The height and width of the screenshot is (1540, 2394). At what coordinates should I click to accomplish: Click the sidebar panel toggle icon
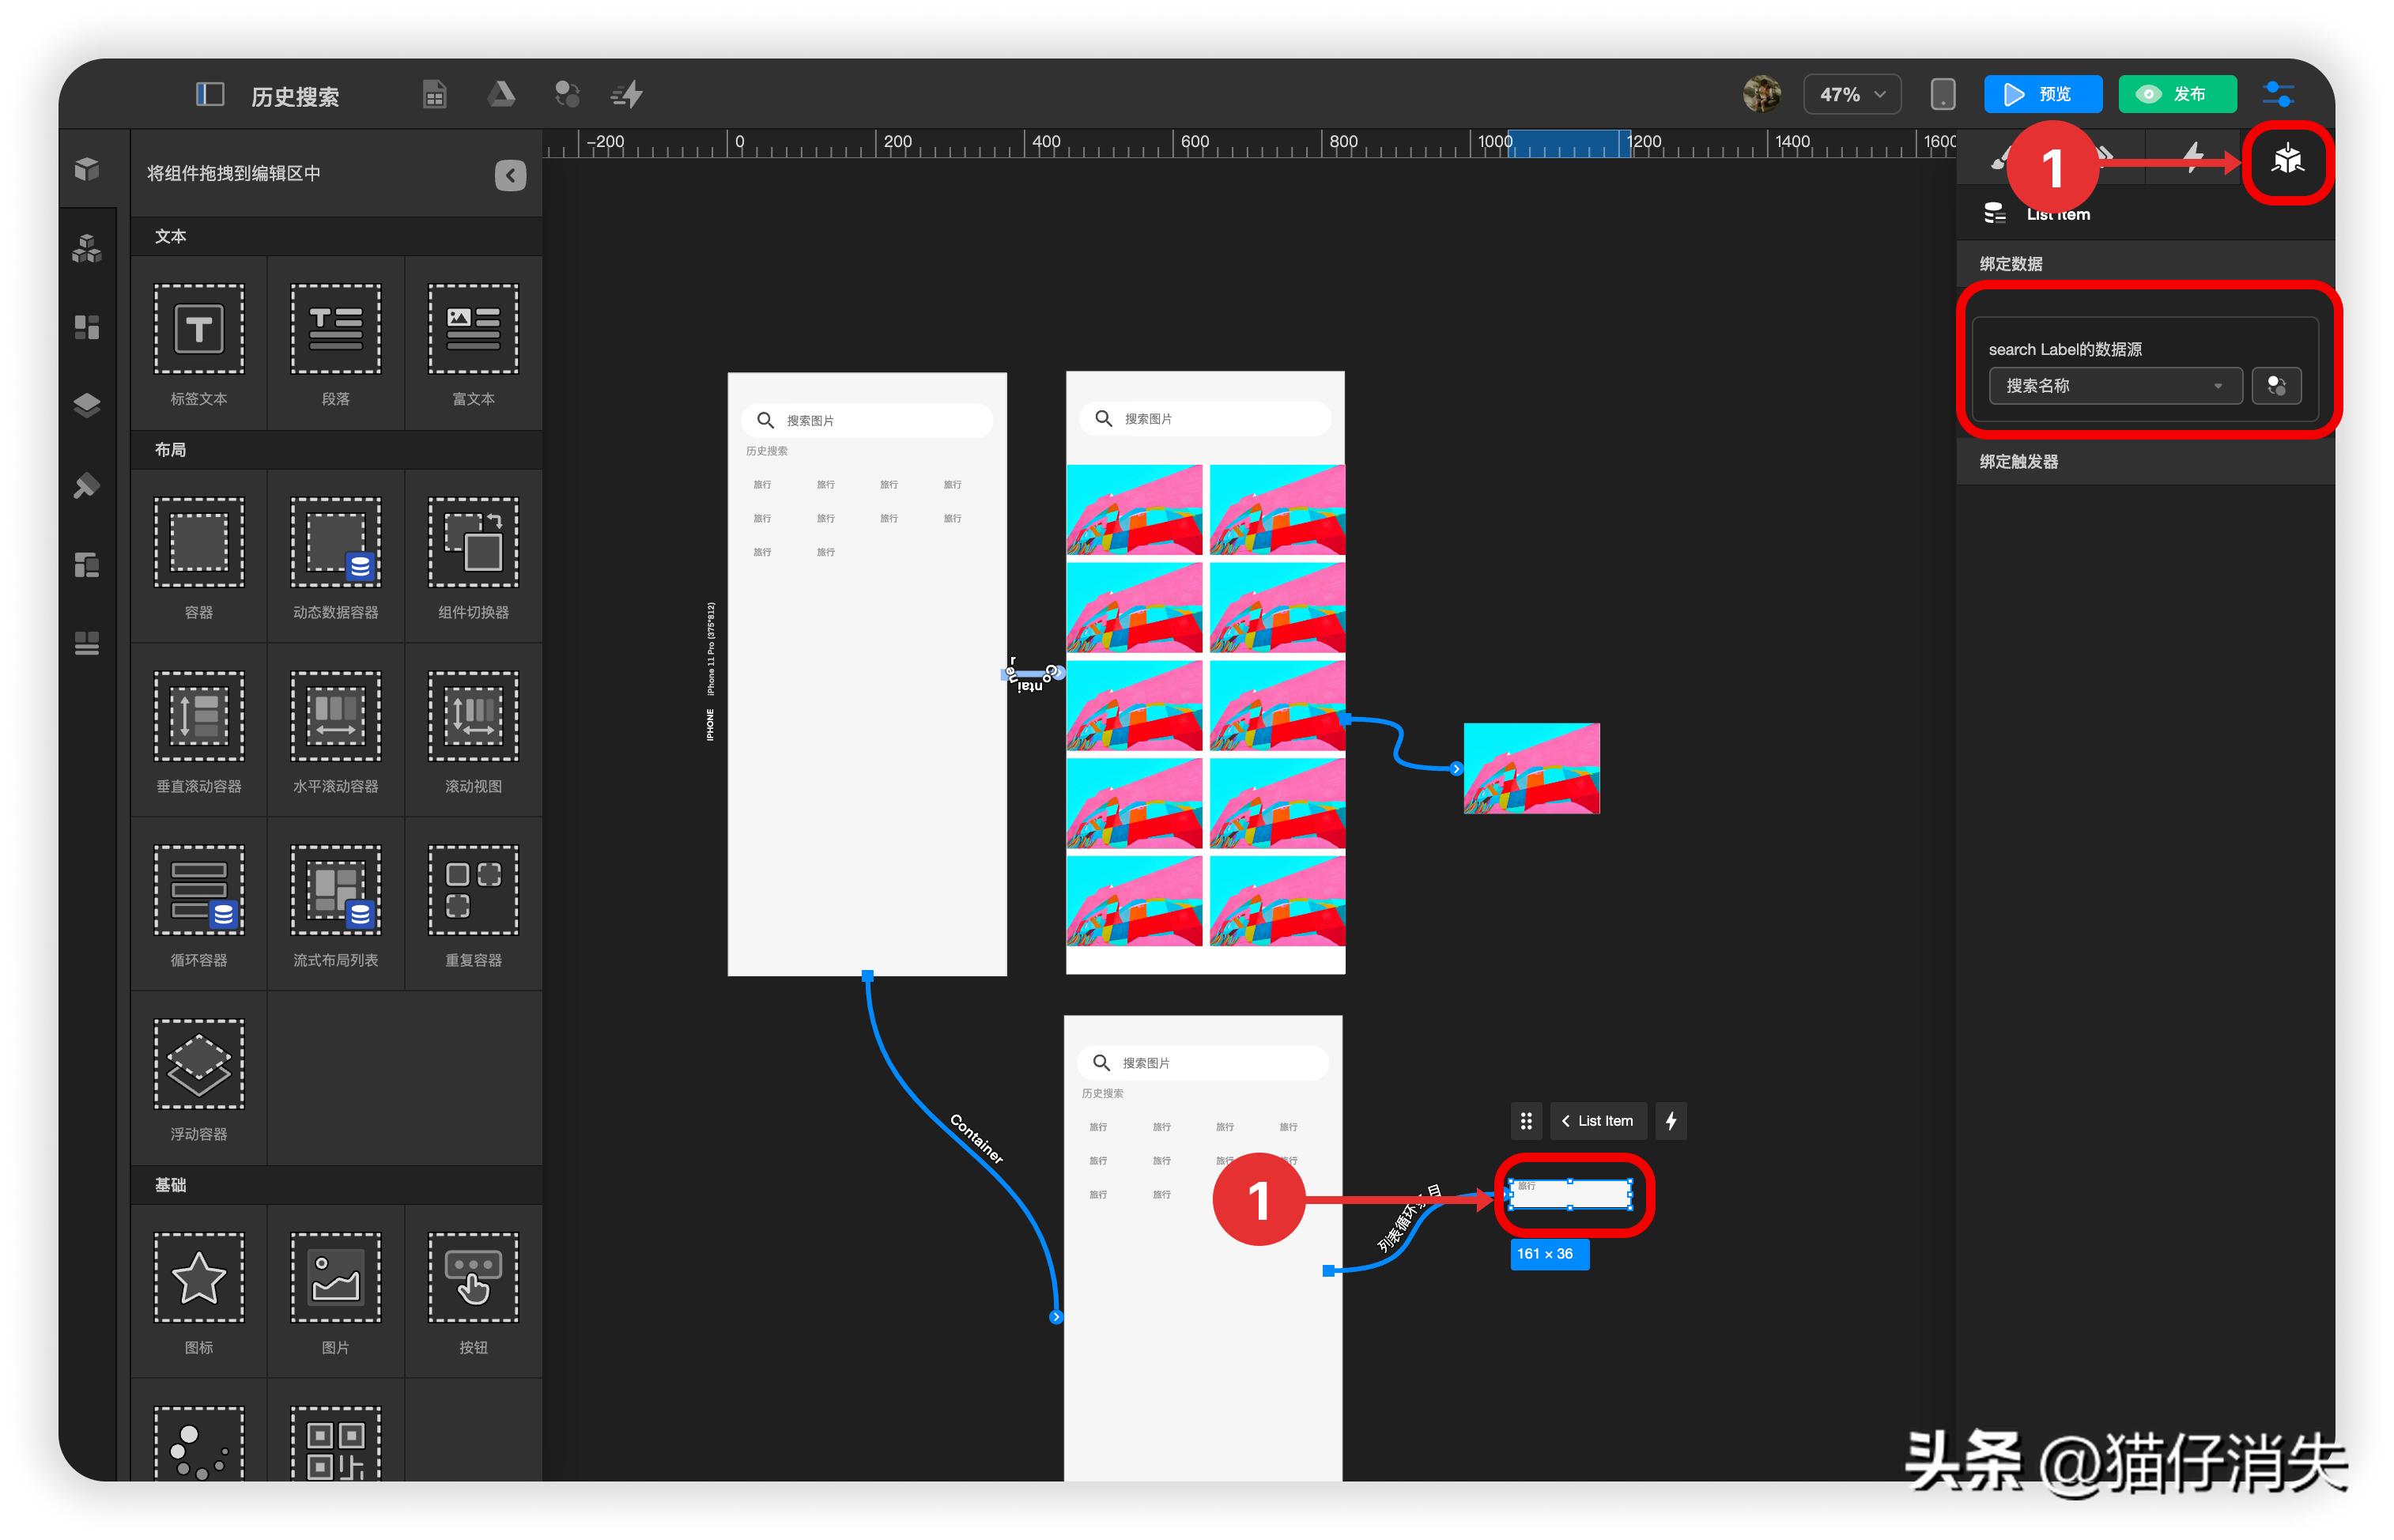209,94
